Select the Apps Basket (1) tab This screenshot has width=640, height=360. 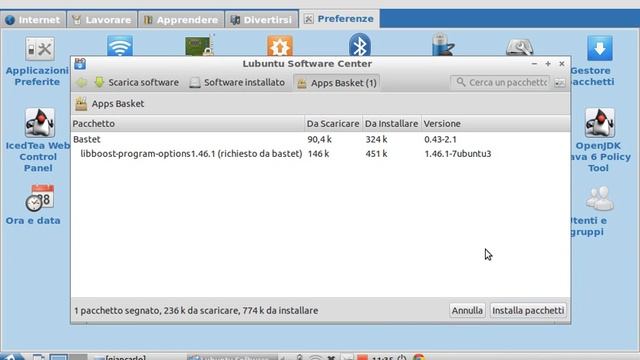tap(337, 83)
